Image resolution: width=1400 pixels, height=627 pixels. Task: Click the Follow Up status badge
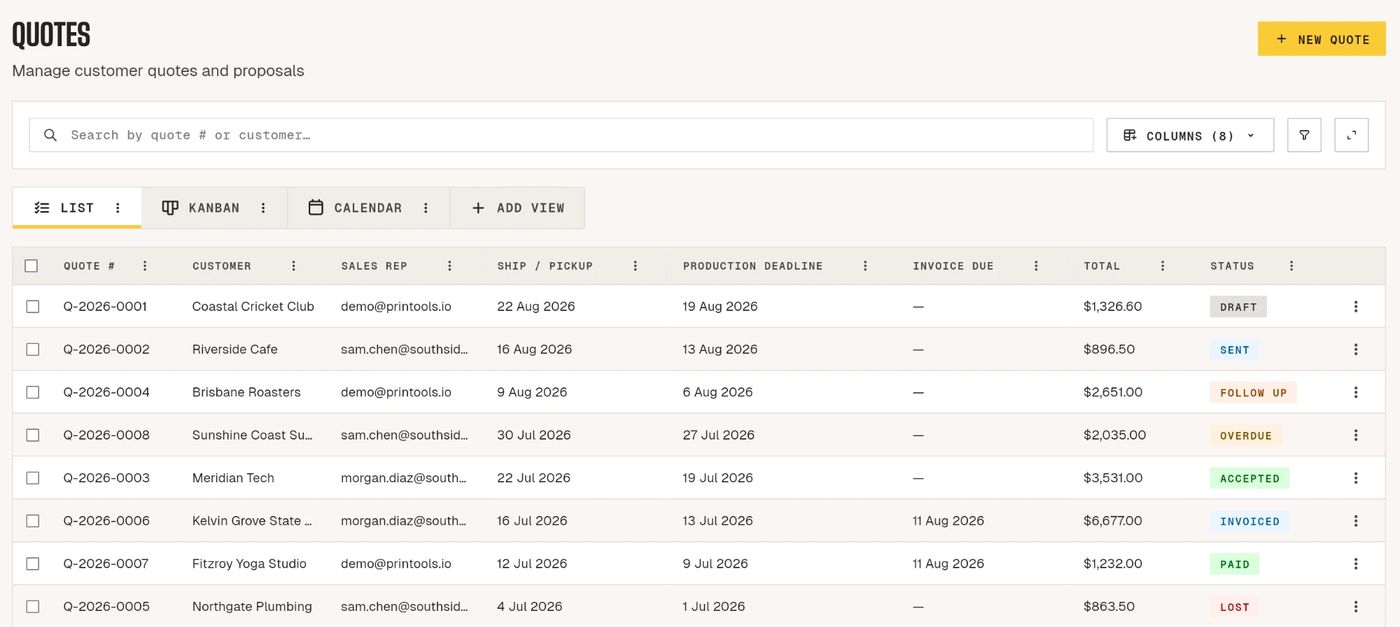click(1253, 393)
